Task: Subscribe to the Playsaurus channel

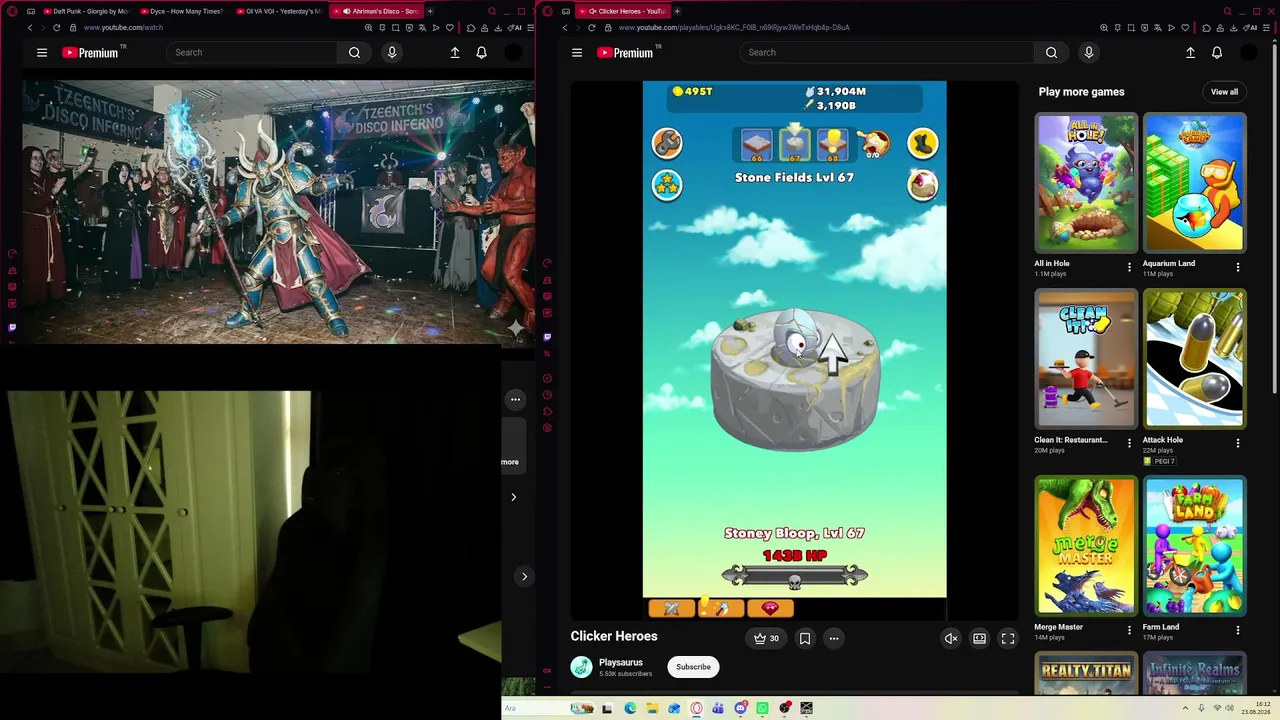Action: point(693,667)
